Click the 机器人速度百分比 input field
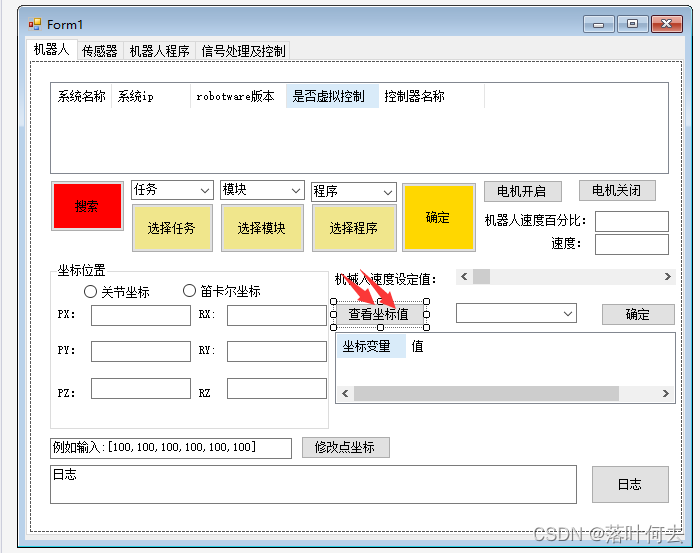 [632, 221]
